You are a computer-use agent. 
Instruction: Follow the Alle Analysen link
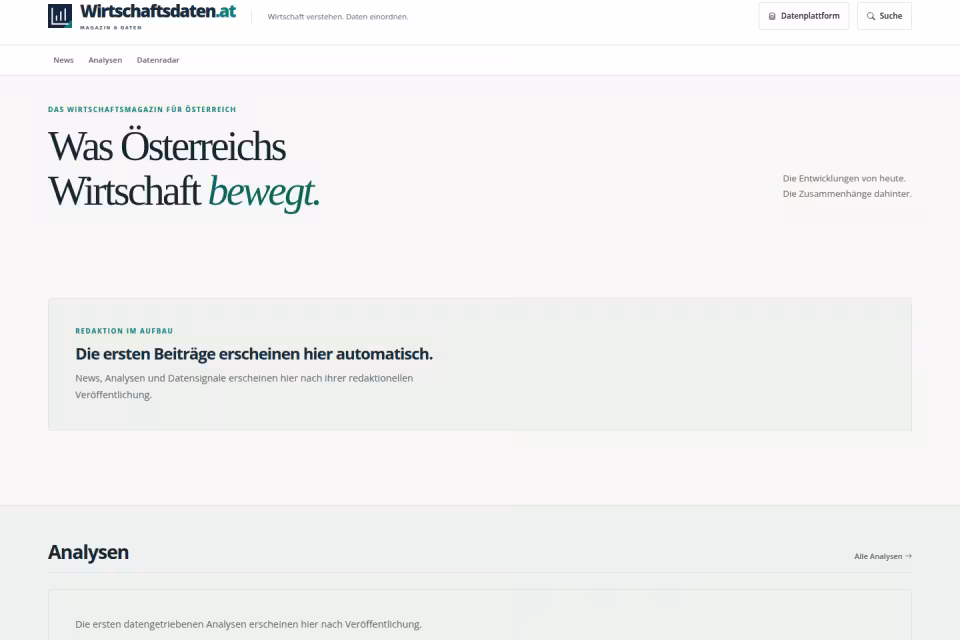point(883,556)
